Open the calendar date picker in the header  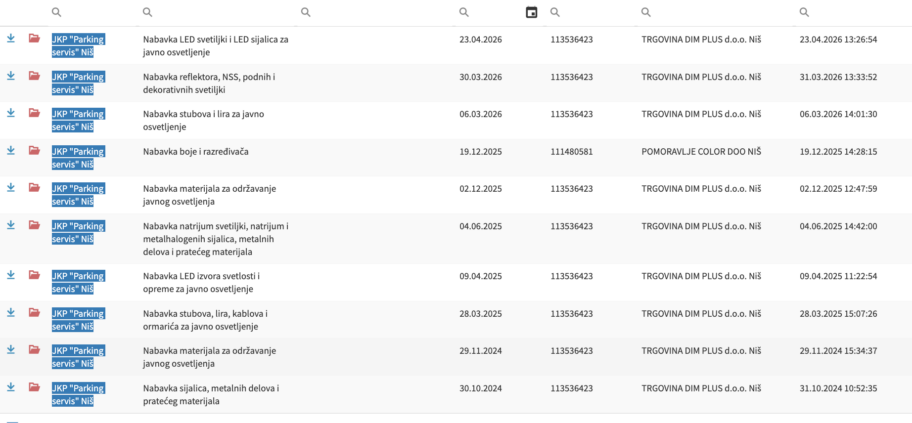pos(531,12)
